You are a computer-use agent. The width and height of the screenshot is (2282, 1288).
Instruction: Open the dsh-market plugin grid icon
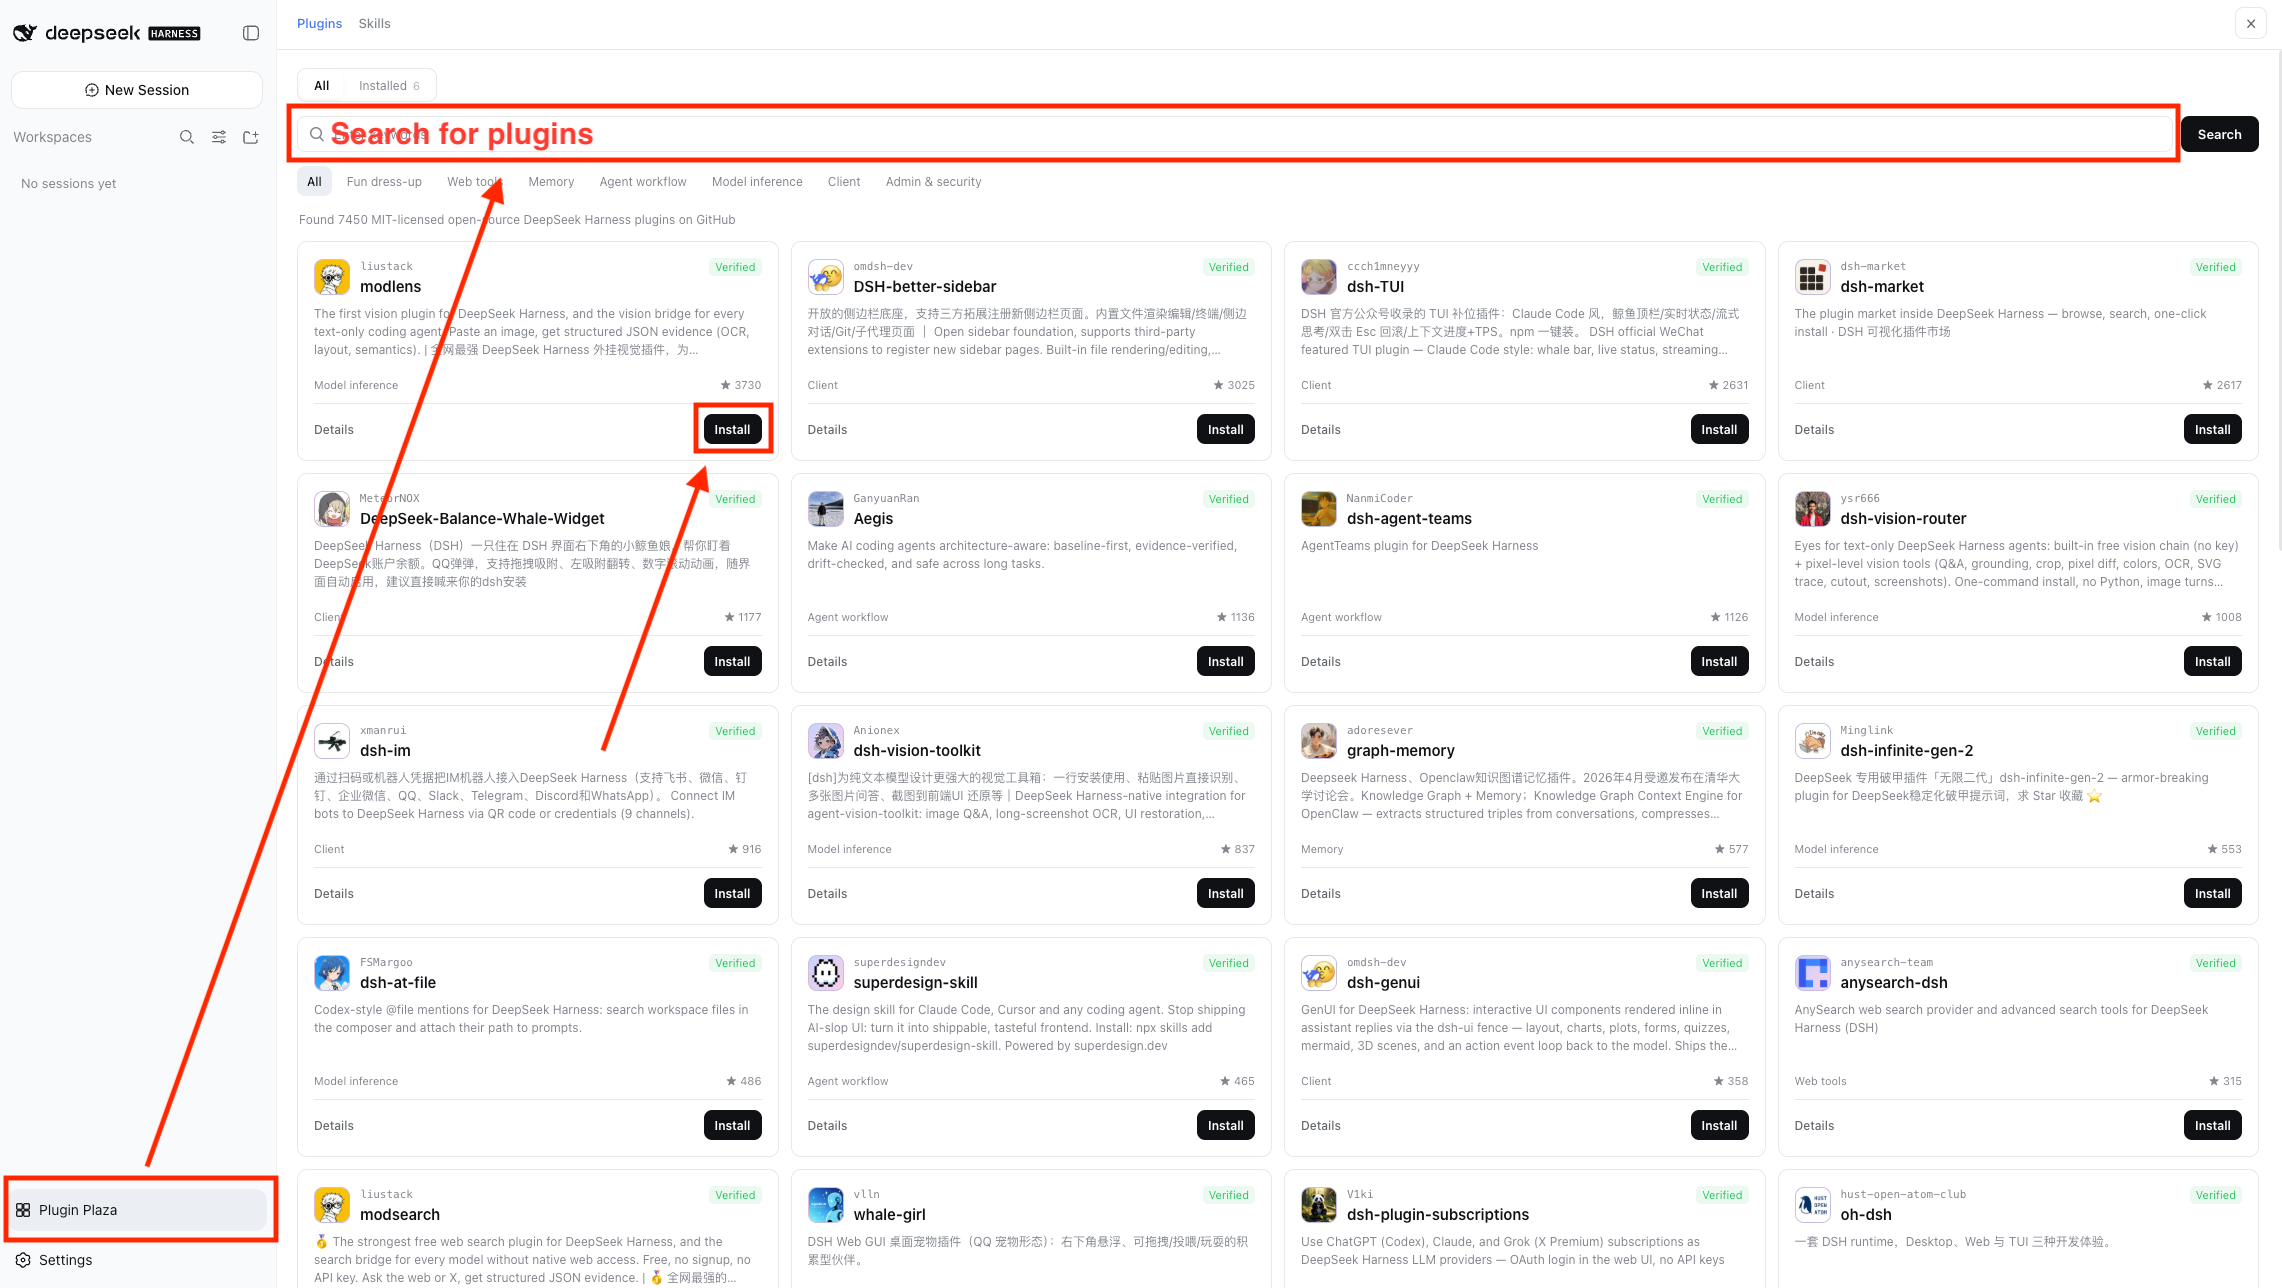pyautogui.click(x=1813, y=277)
